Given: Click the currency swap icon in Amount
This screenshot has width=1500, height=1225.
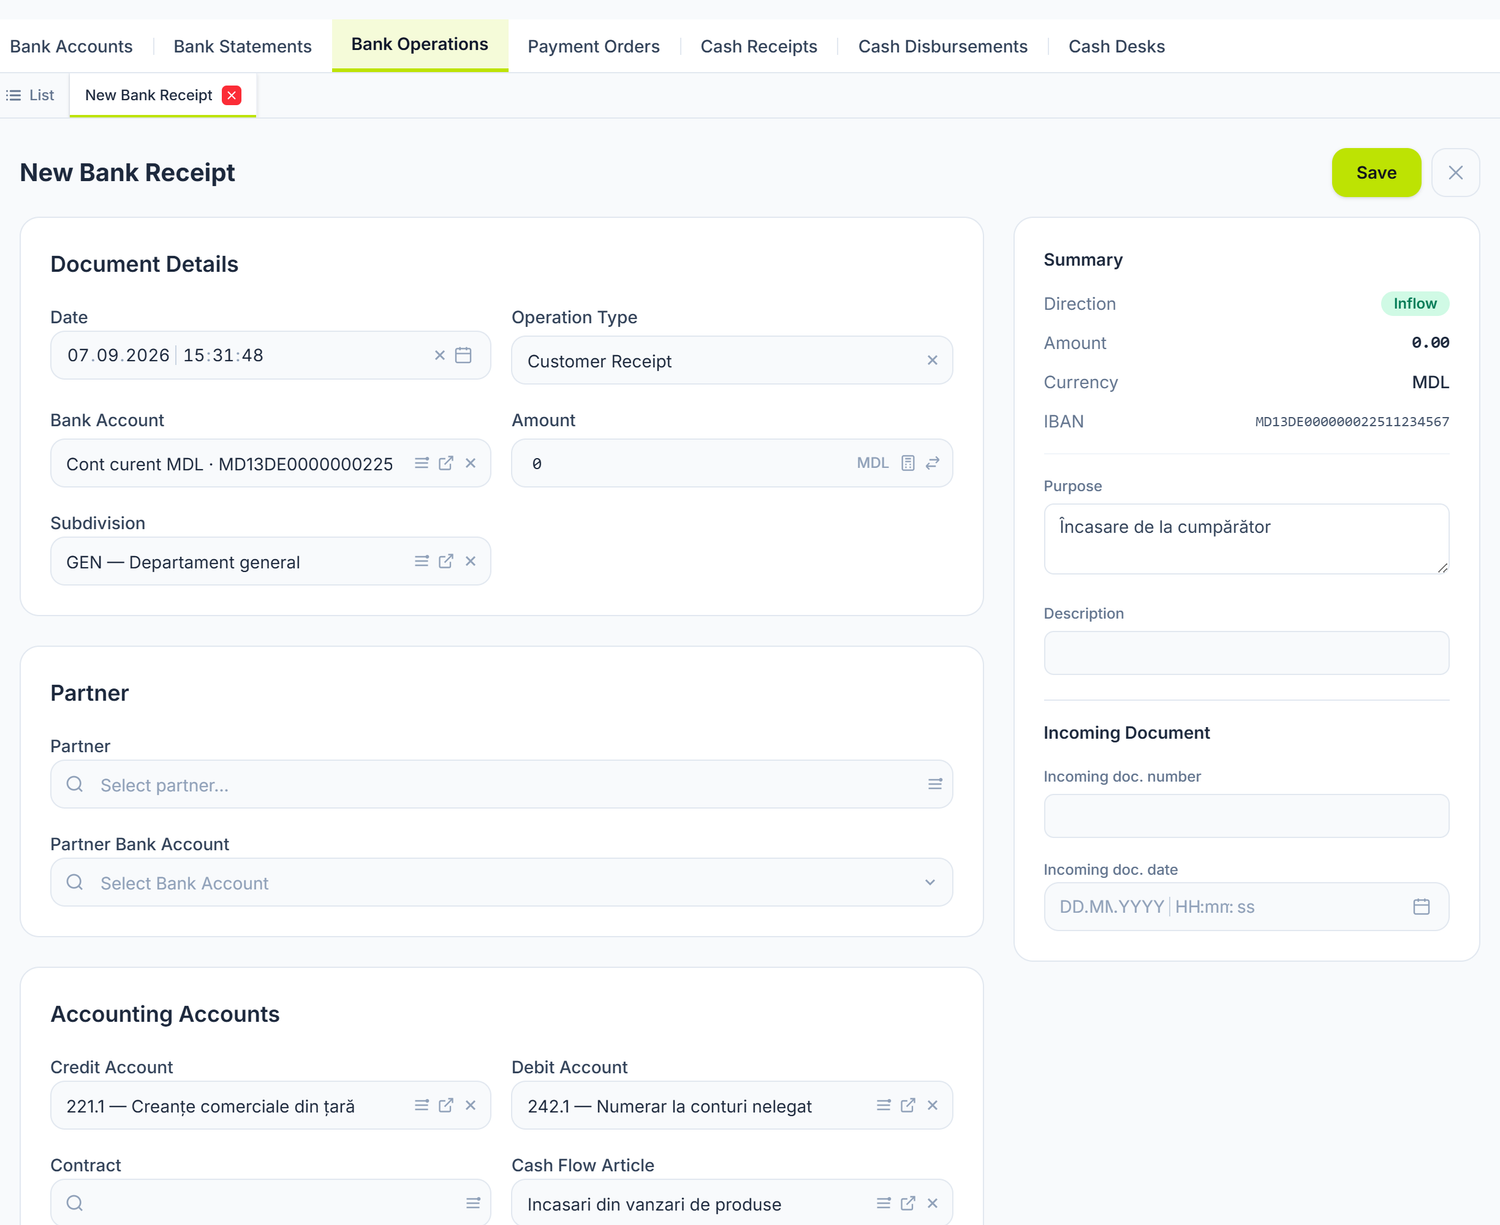Looking at the screenshot, I should [x=932, y=463].
